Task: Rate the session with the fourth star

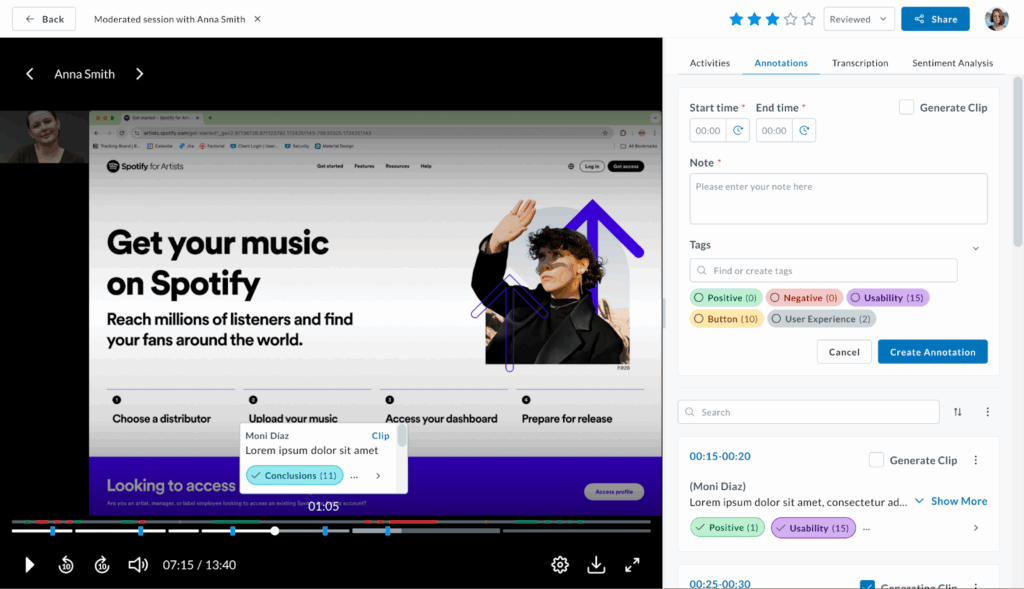Action: coord(791,18)
